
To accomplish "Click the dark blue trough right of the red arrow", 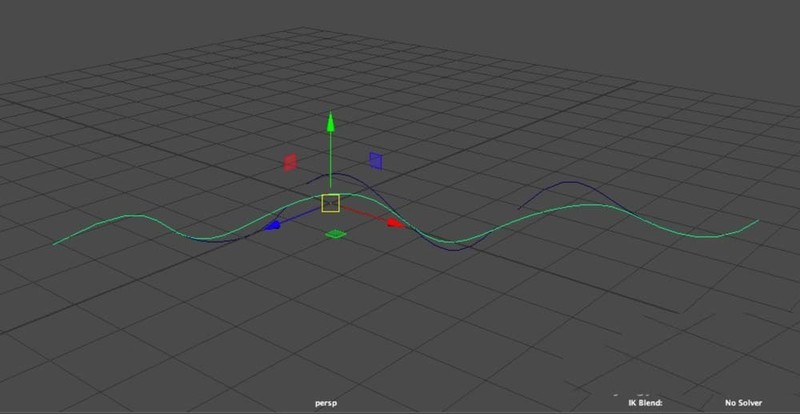I will (455, 249).
